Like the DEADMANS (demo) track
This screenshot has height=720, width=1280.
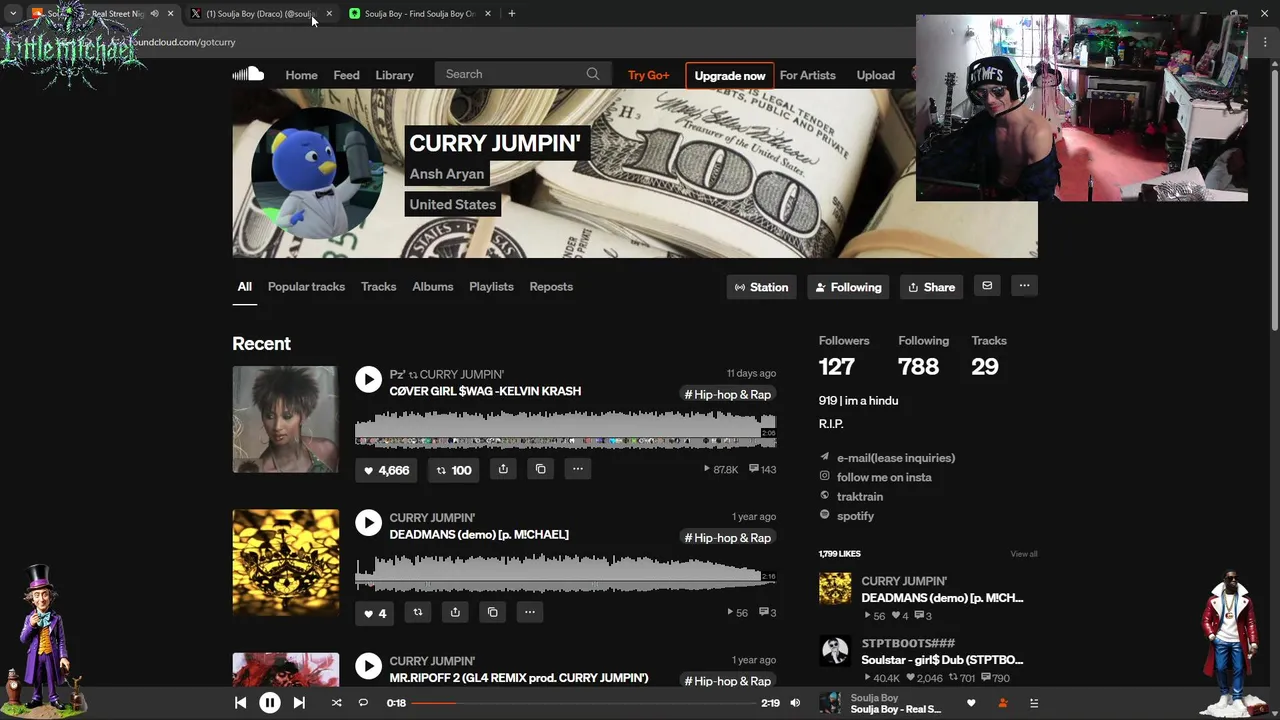point(374,613)
